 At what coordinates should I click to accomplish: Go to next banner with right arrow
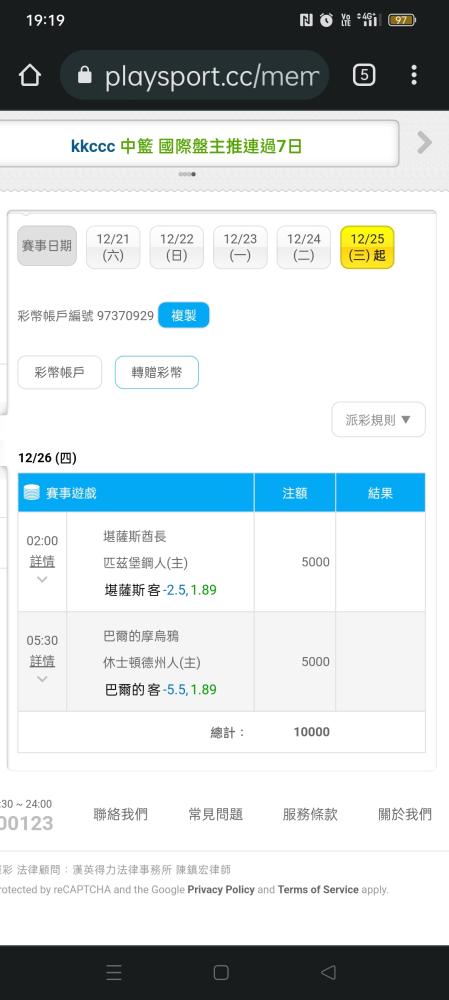[424, 142]
